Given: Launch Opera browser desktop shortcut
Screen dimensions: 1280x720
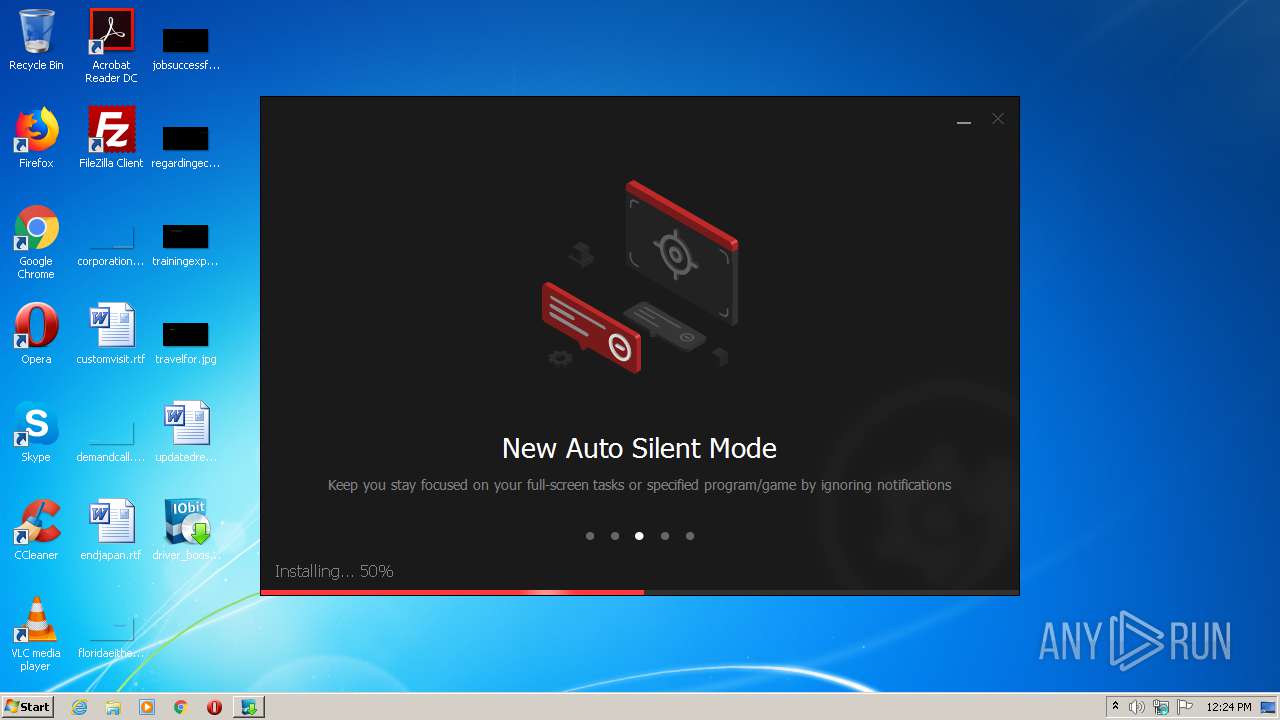Looking at the screenshot, I should [x=36, y=334].
